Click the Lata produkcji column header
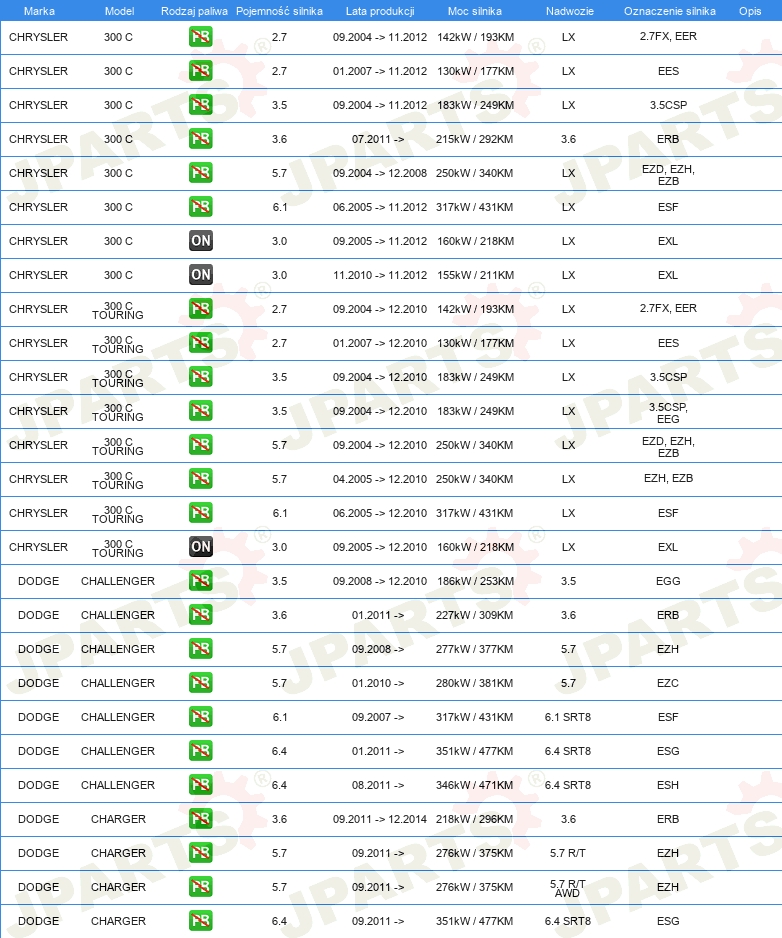 click(x=380, y=11)
